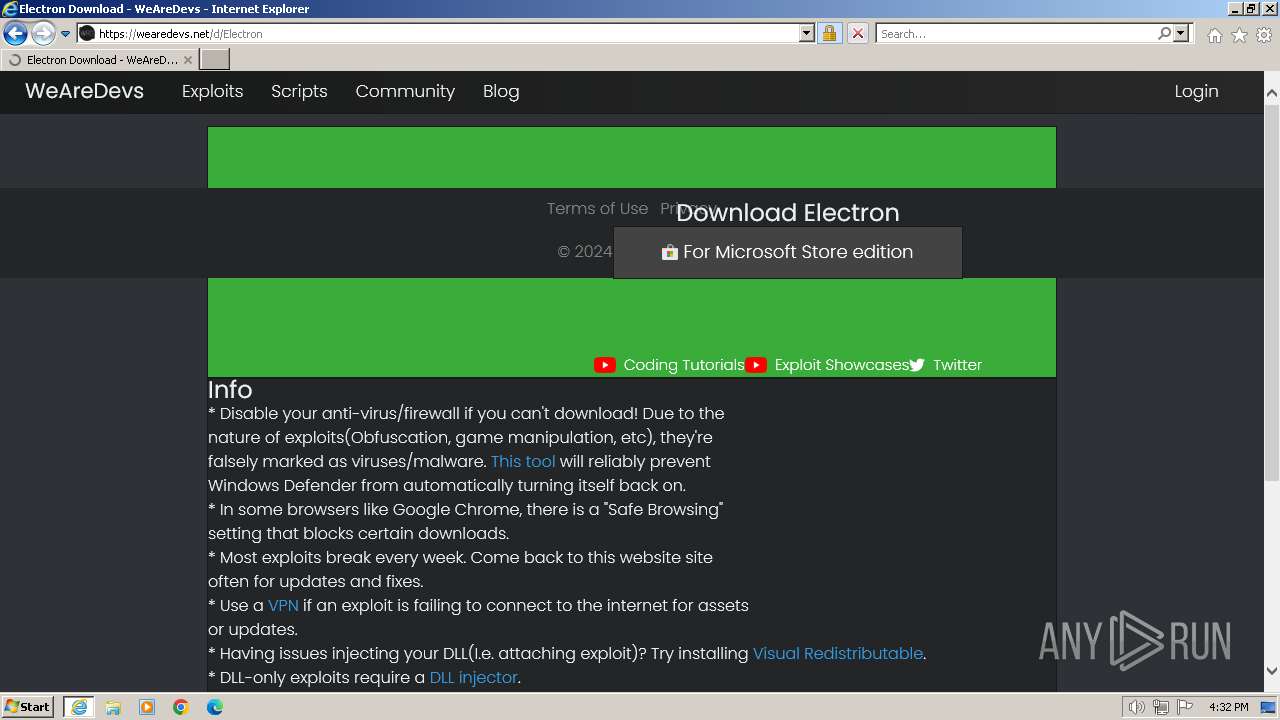The width and height of the screenshot is (1280, 720).
Task: Open the Windows Start button
Action: pos(28,707)
